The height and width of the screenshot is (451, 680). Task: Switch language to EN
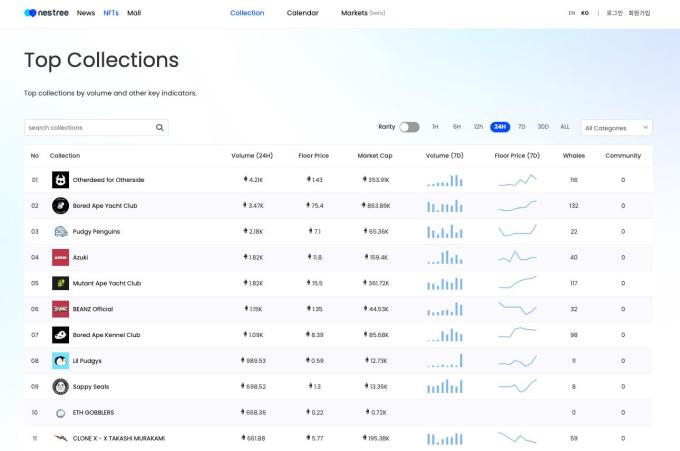point(571,13)
